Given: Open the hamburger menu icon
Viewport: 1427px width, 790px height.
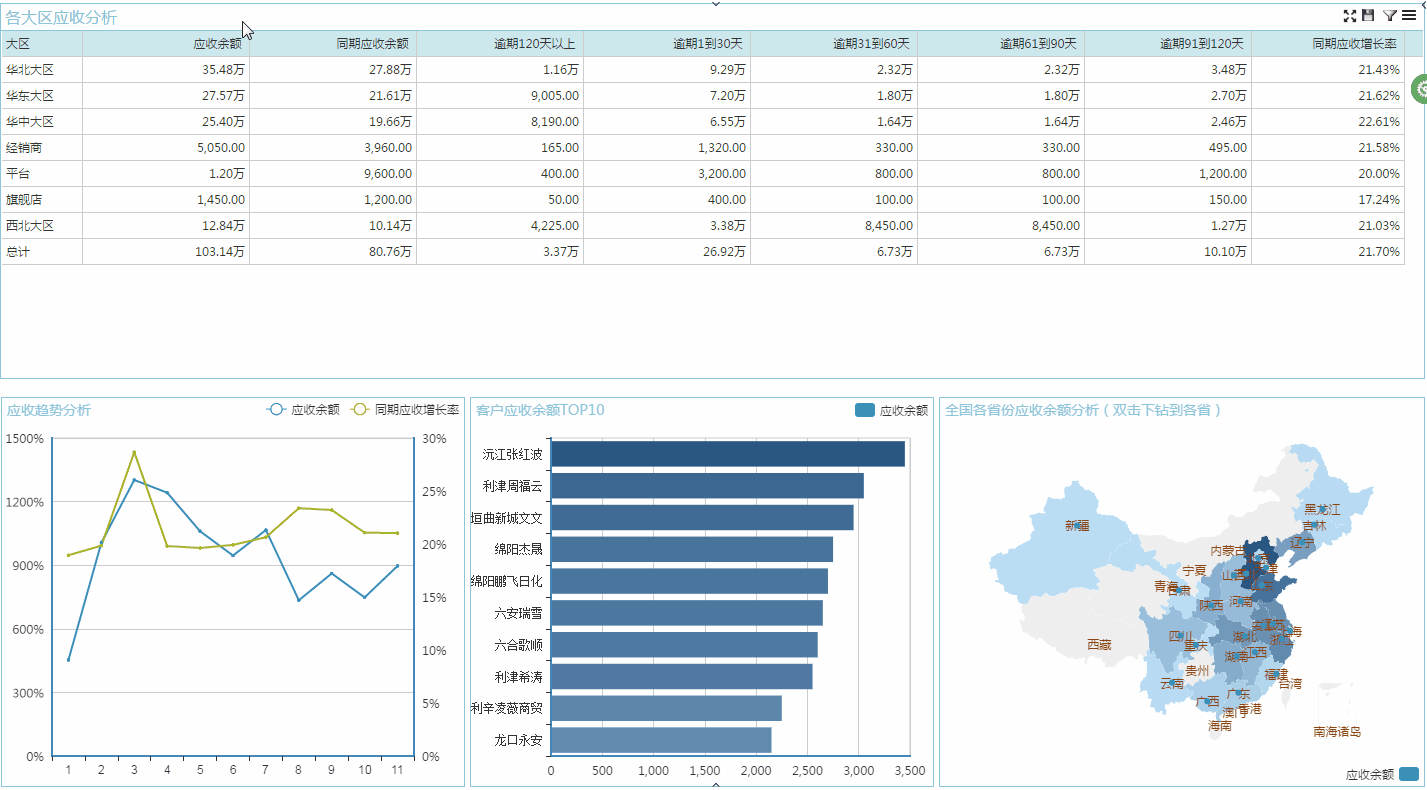Looking at the screenshot, I should pos(1409,16).
